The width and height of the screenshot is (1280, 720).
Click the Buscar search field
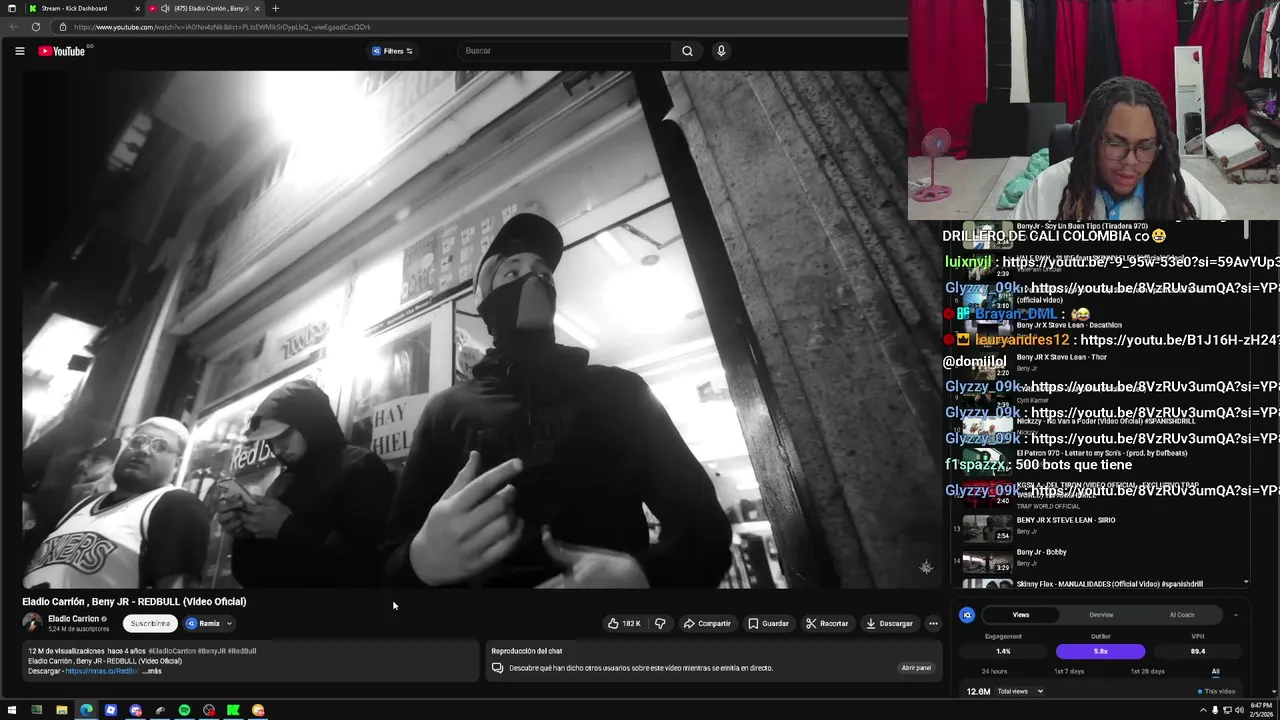coord(565,51)
